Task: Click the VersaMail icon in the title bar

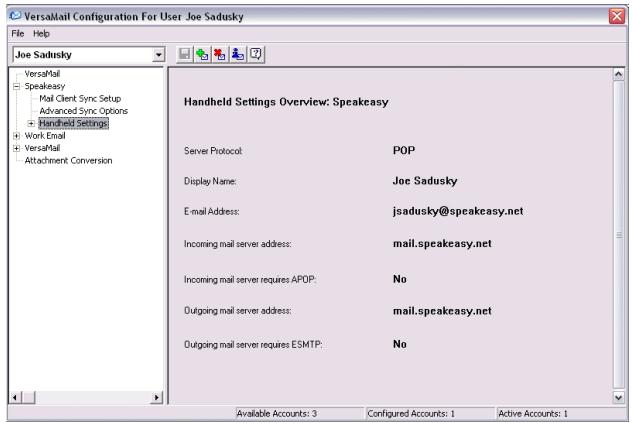Action: pos(15,16)
